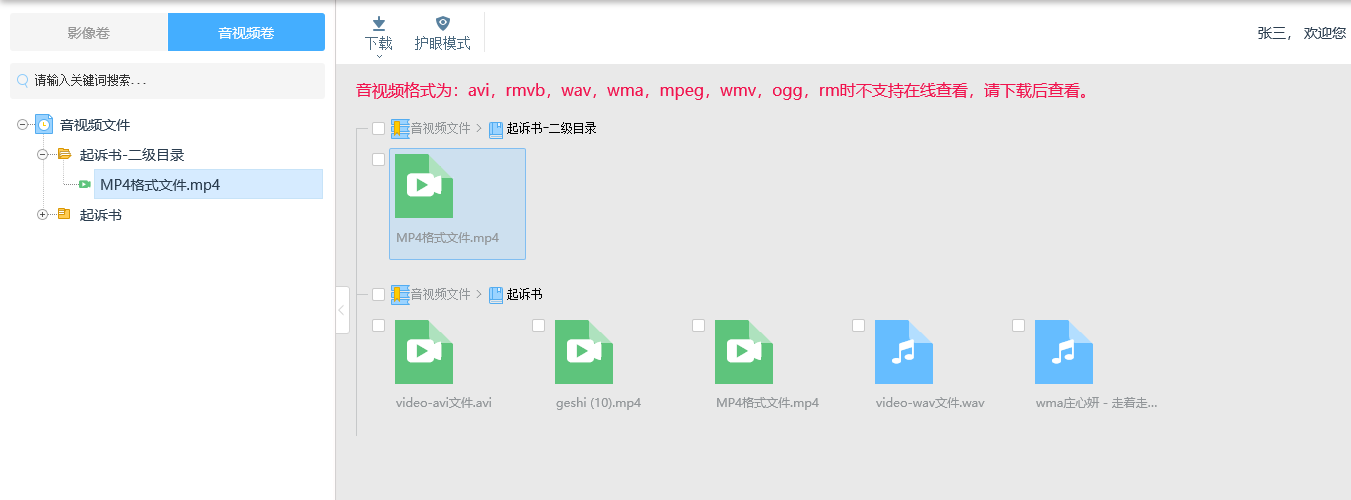Image resolution: width=1351 pixels, height=500 pixels.
Task: Check the selected MP4格式文件.mp4 checkbox in first section
Action: [378, 159]
